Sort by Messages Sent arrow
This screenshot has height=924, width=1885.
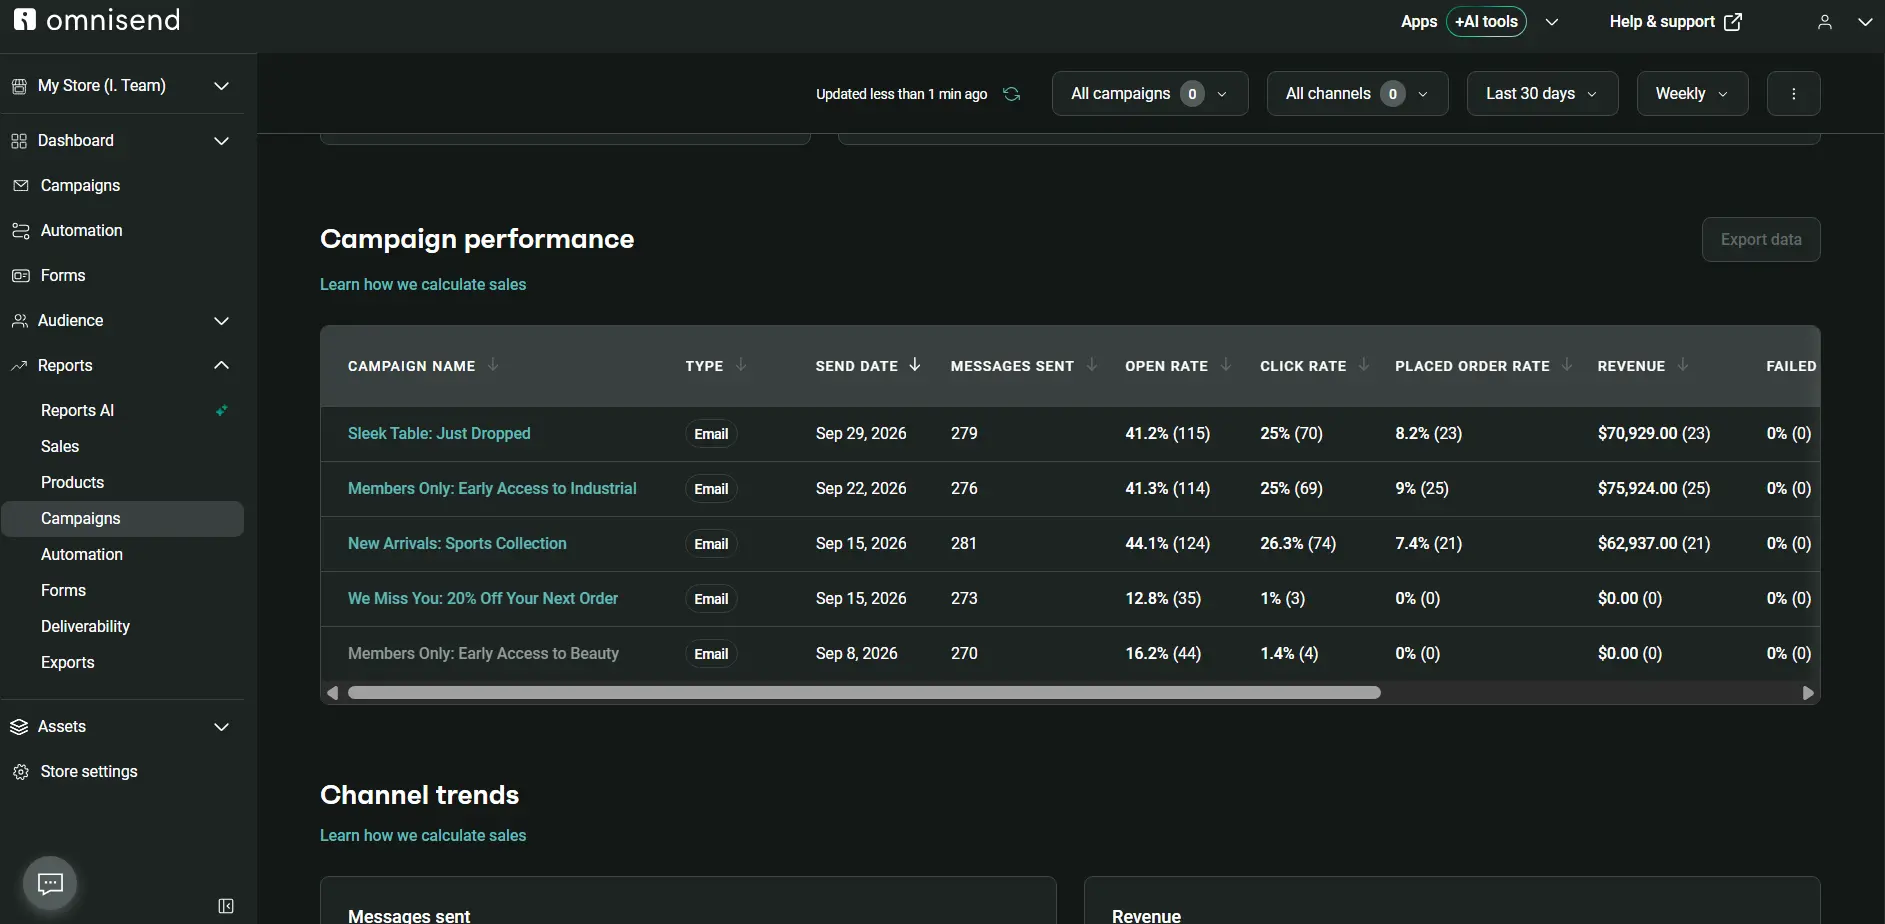coord(1092,365)
